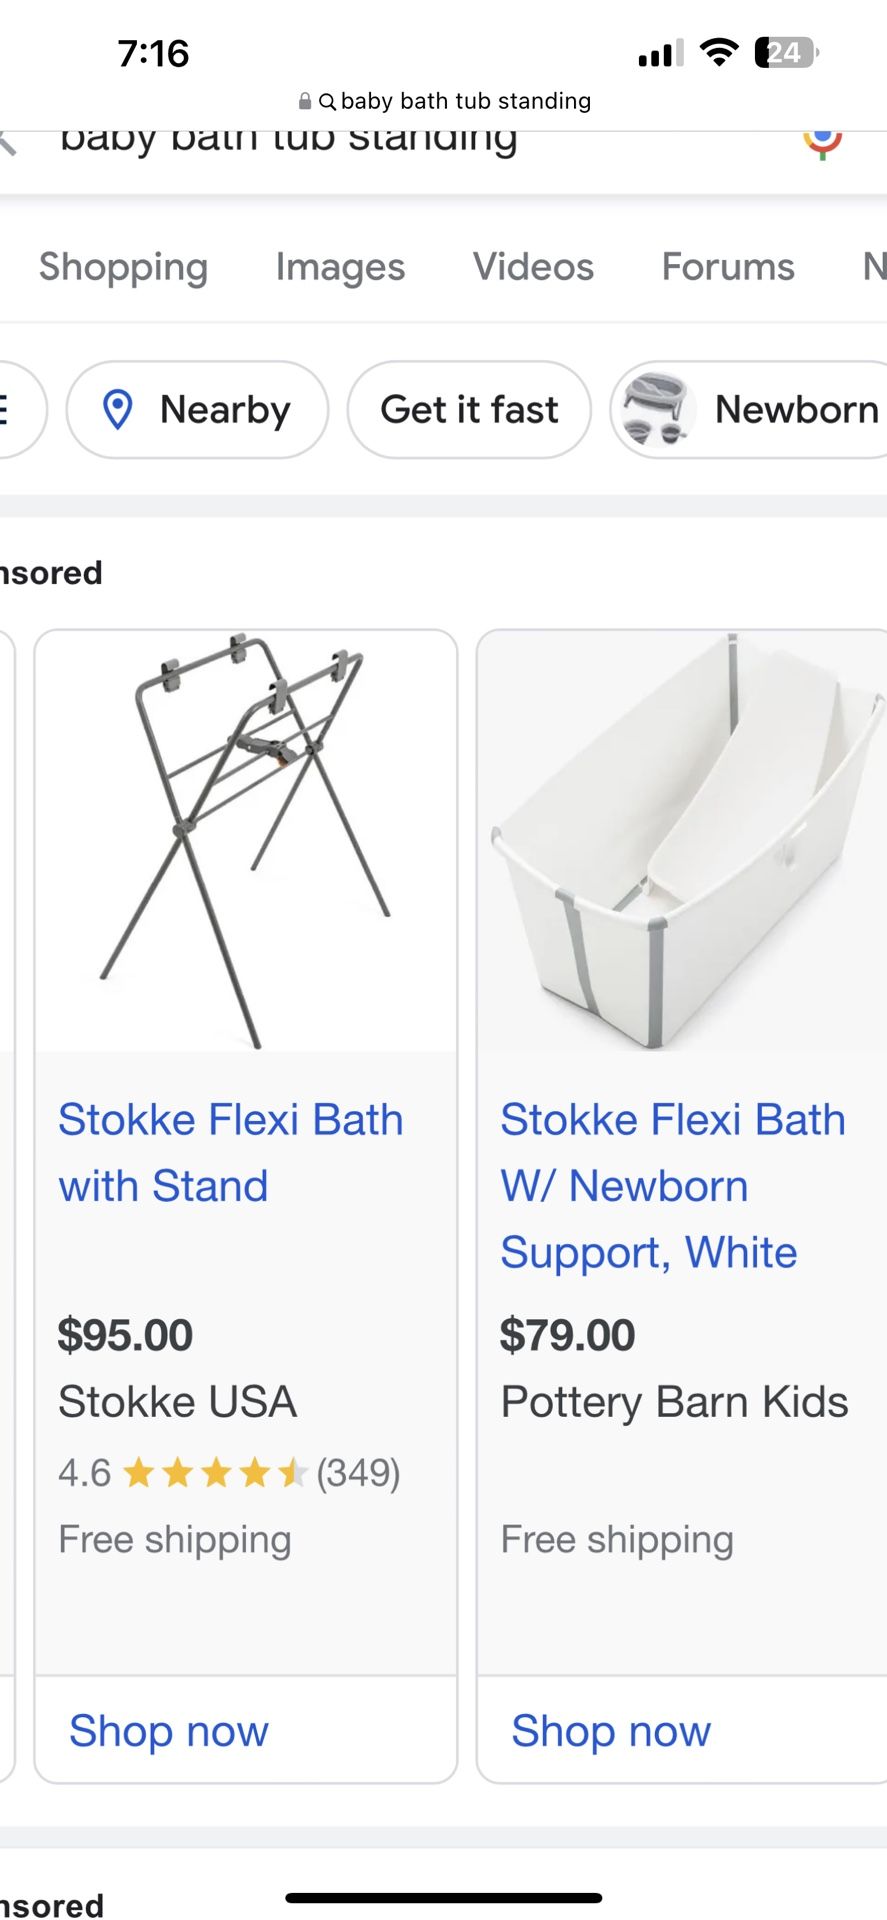Tap the magnifier icon beside the search query

click(x=327, y=100)
